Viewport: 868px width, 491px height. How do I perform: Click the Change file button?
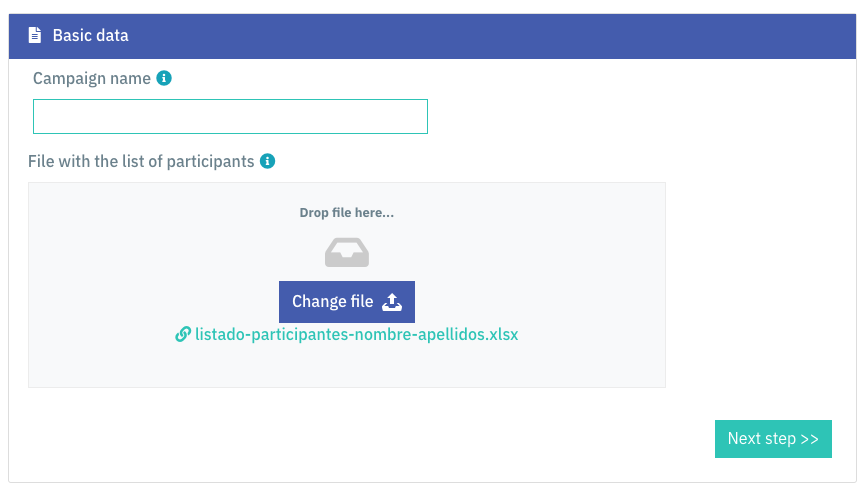click(347, 302)
